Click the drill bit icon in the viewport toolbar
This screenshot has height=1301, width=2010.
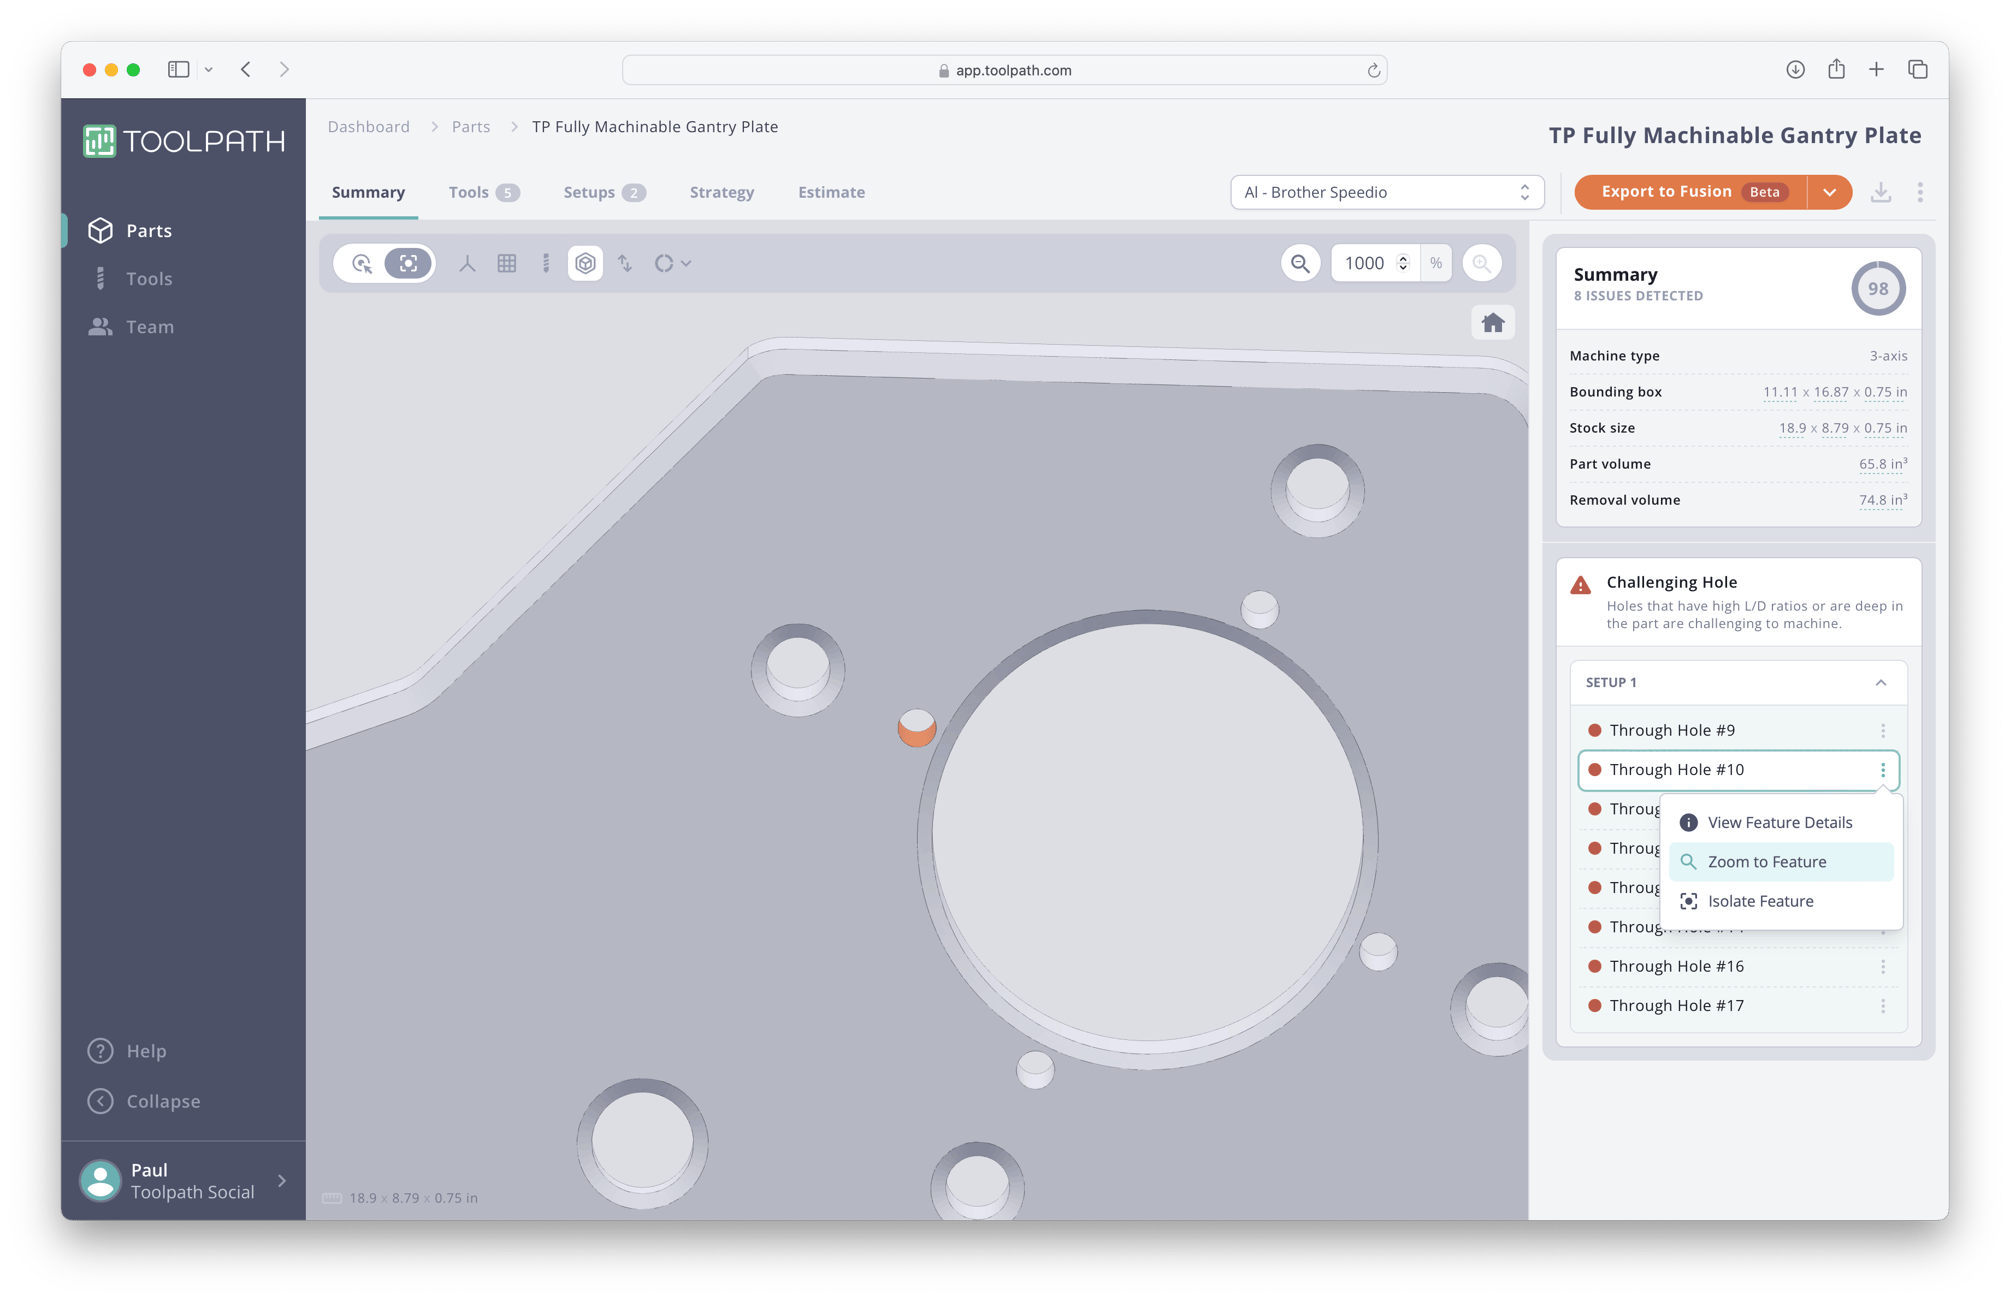point(546,263)
